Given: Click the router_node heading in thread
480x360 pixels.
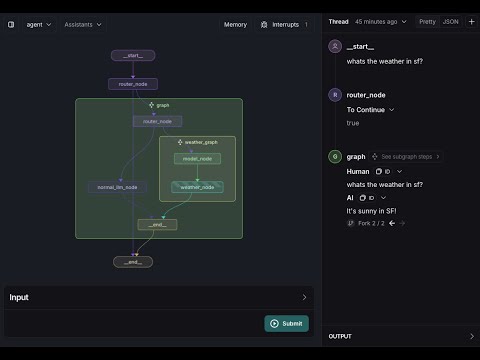Looking at the screenshot, I should 366,95.
